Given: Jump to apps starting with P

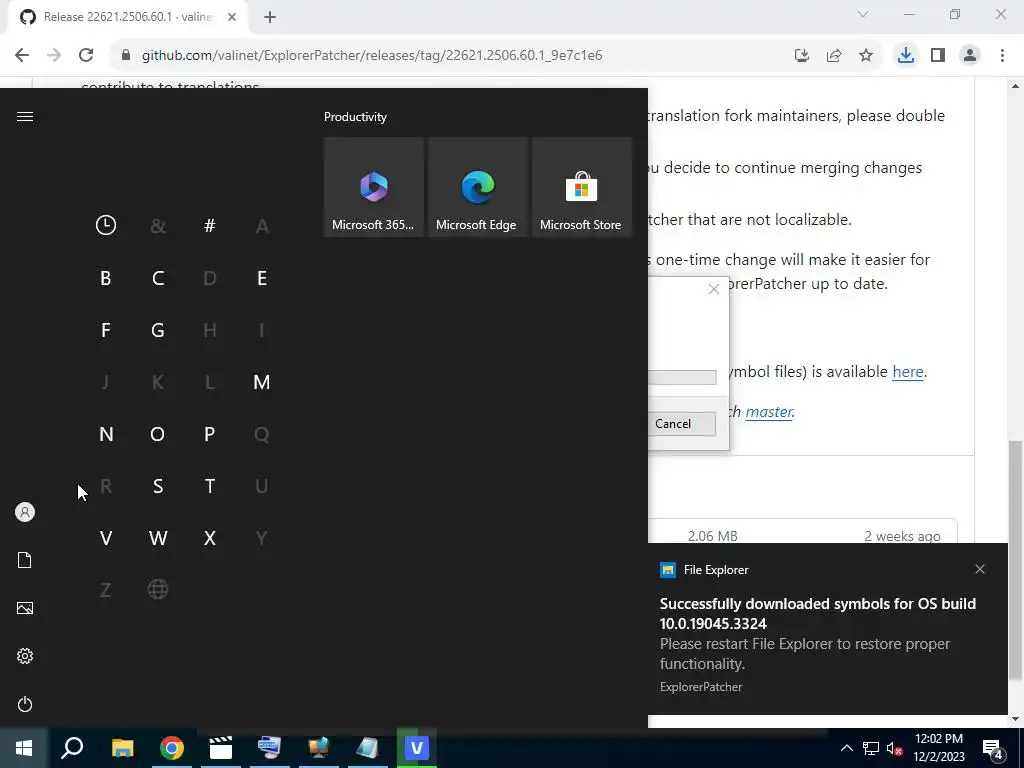Looking at the screenshot, I should coord(210,434).
